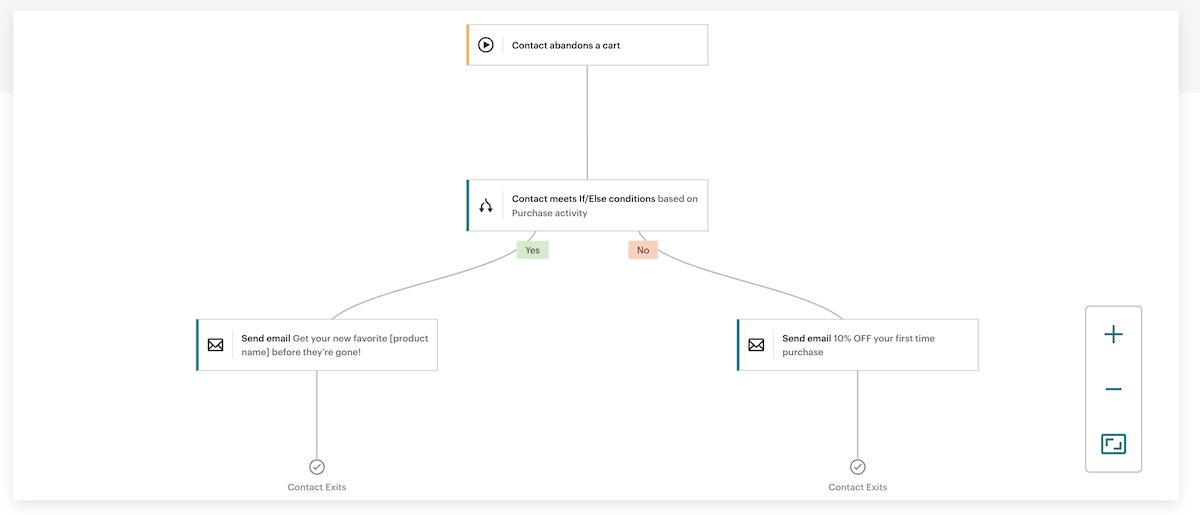Click the left Contact Exits checkmark
Screen dimensions: 1200x515
317,467
